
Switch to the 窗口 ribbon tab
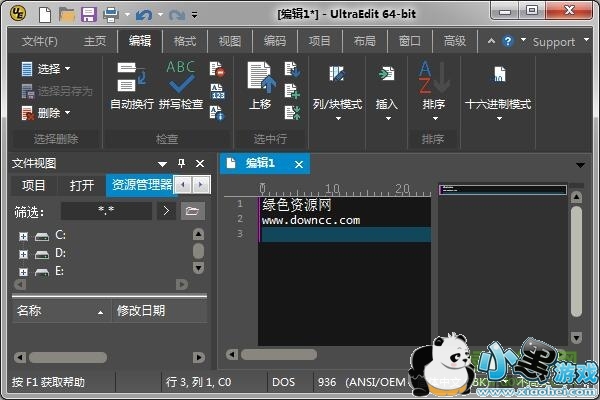click(409, 41)
